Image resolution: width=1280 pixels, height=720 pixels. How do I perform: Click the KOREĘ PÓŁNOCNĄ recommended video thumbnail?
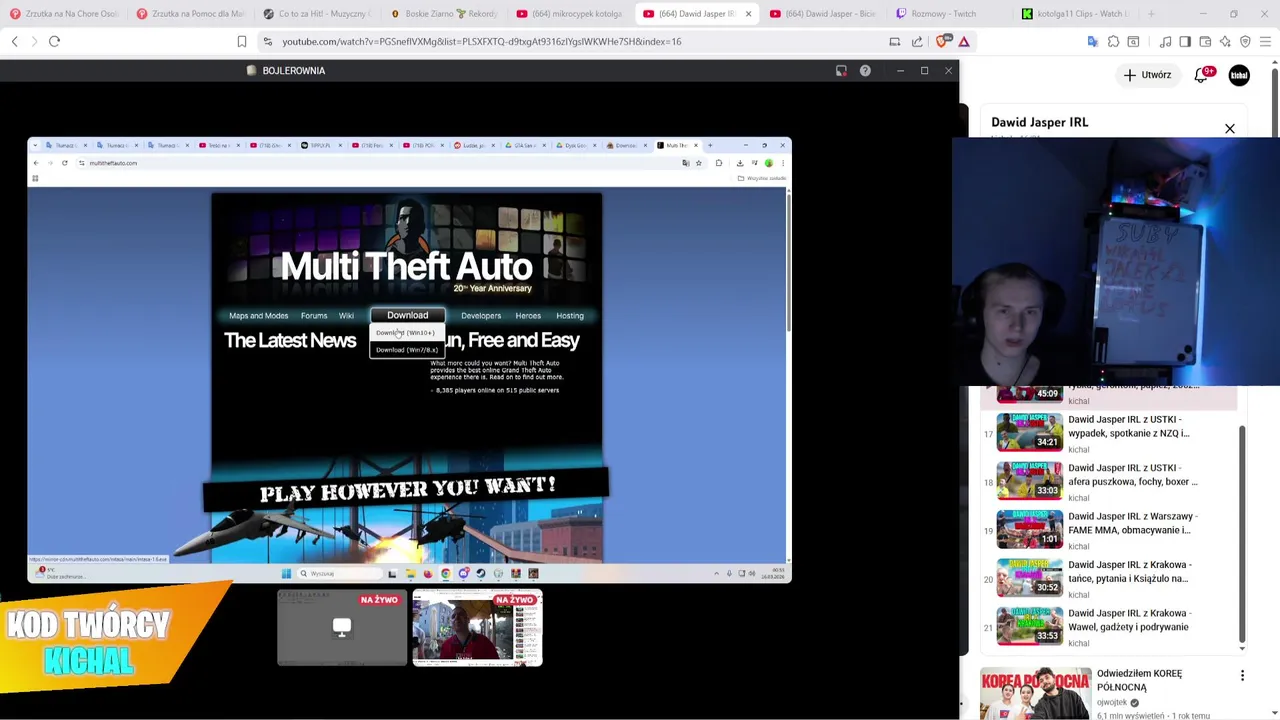[1035, 693]
